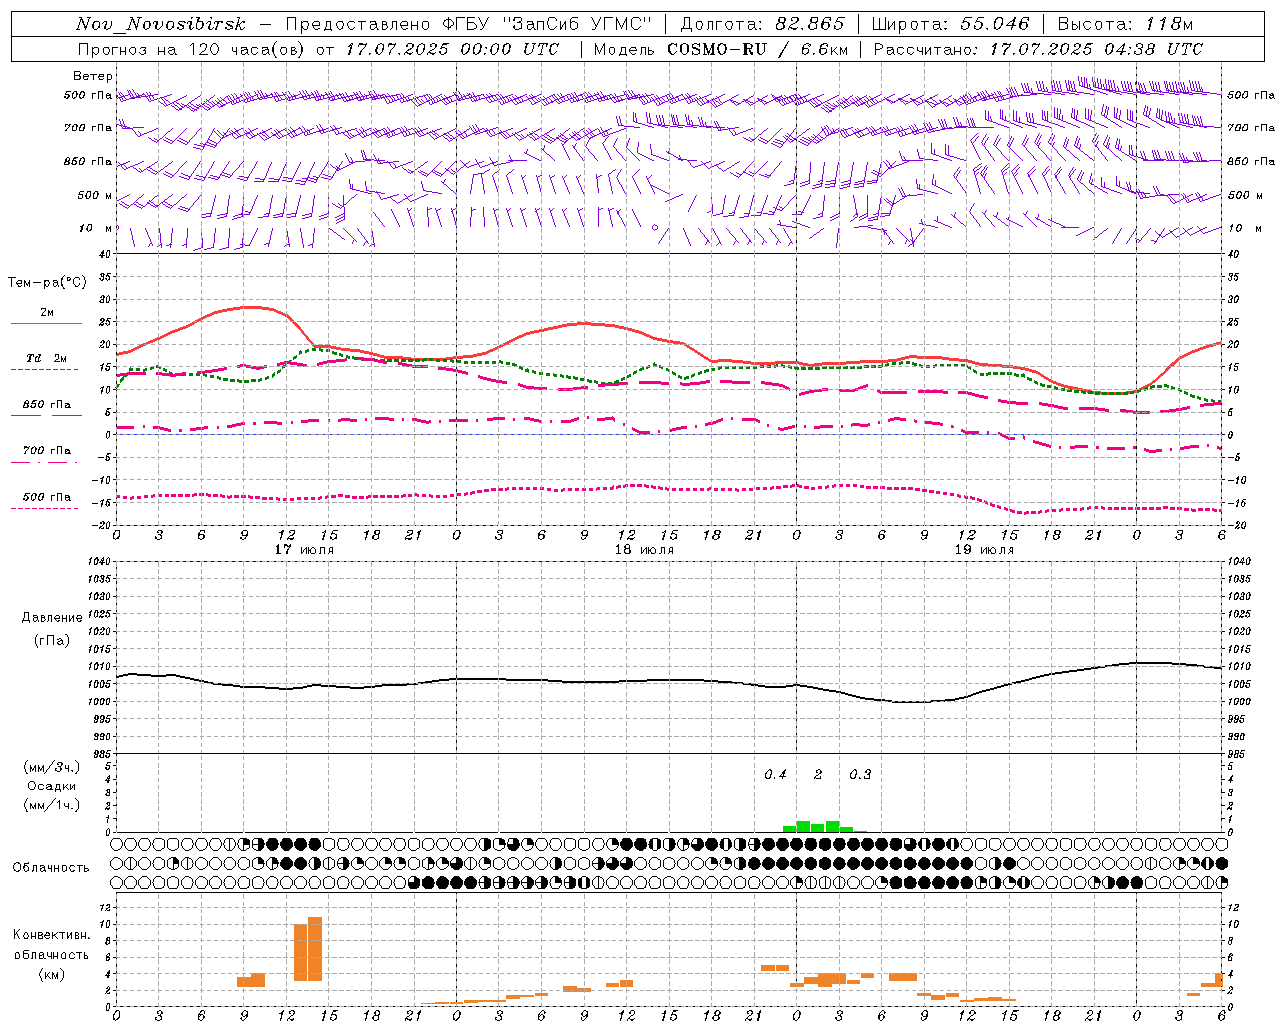
Task: Click the Тем-ра(°C) axis title
Action: 47,283
